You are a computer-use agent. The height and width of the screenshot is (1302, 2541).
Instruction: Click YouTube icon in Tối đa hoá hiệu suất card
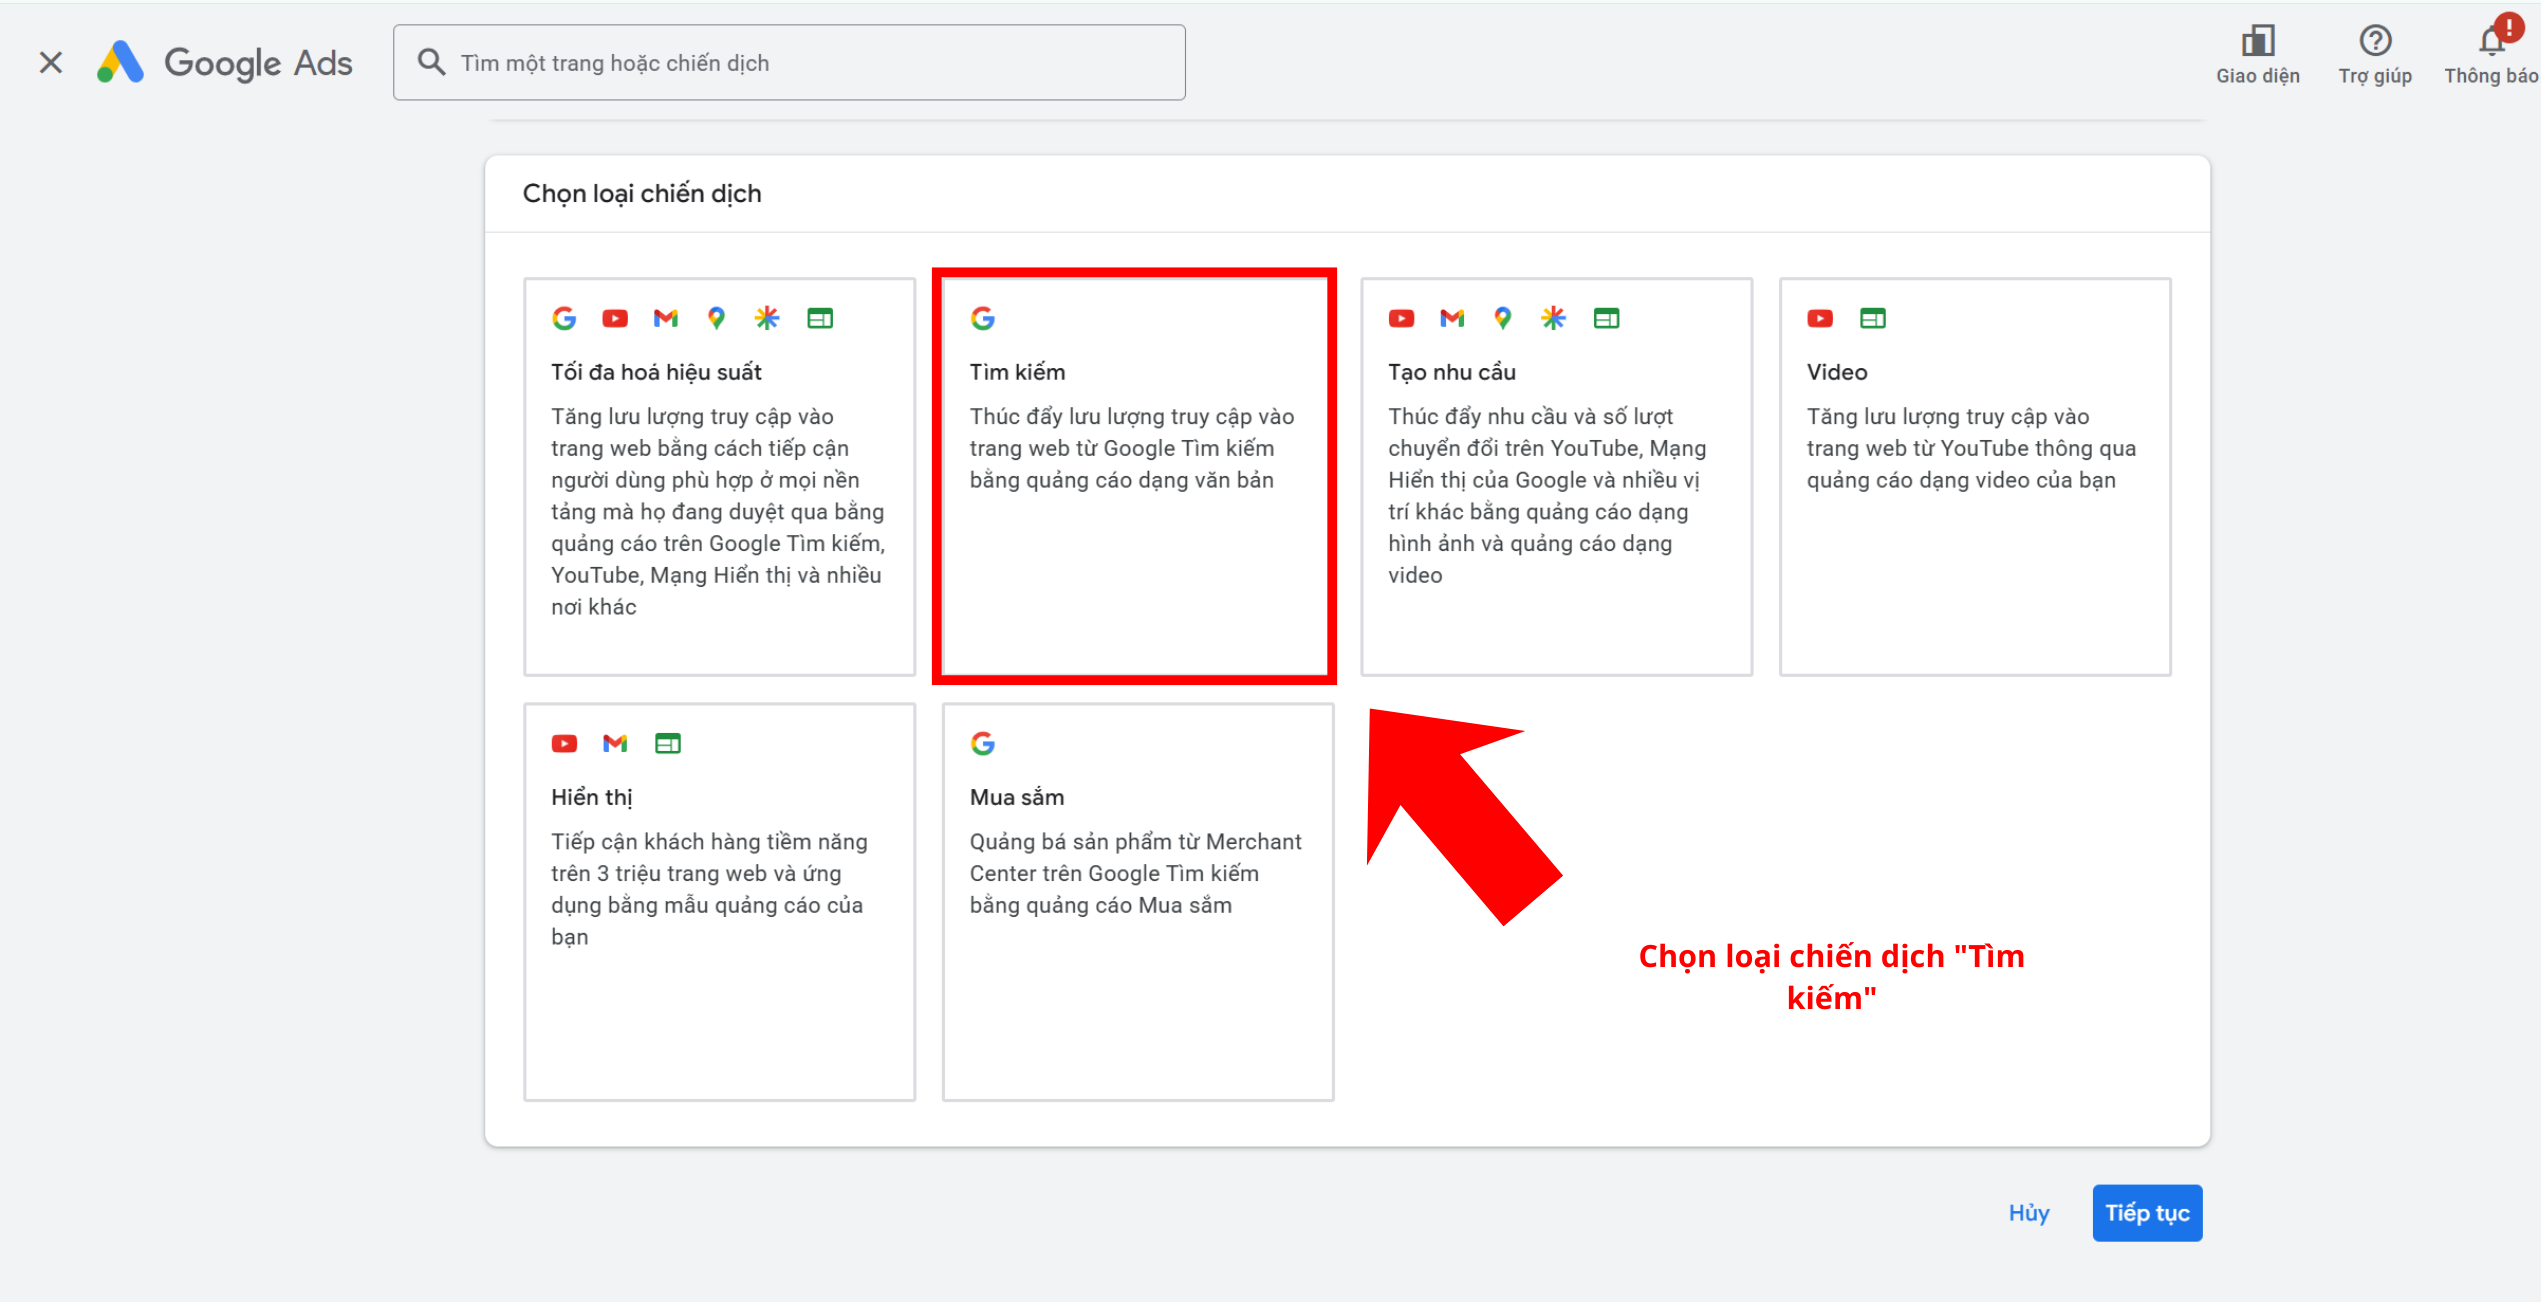615,318
